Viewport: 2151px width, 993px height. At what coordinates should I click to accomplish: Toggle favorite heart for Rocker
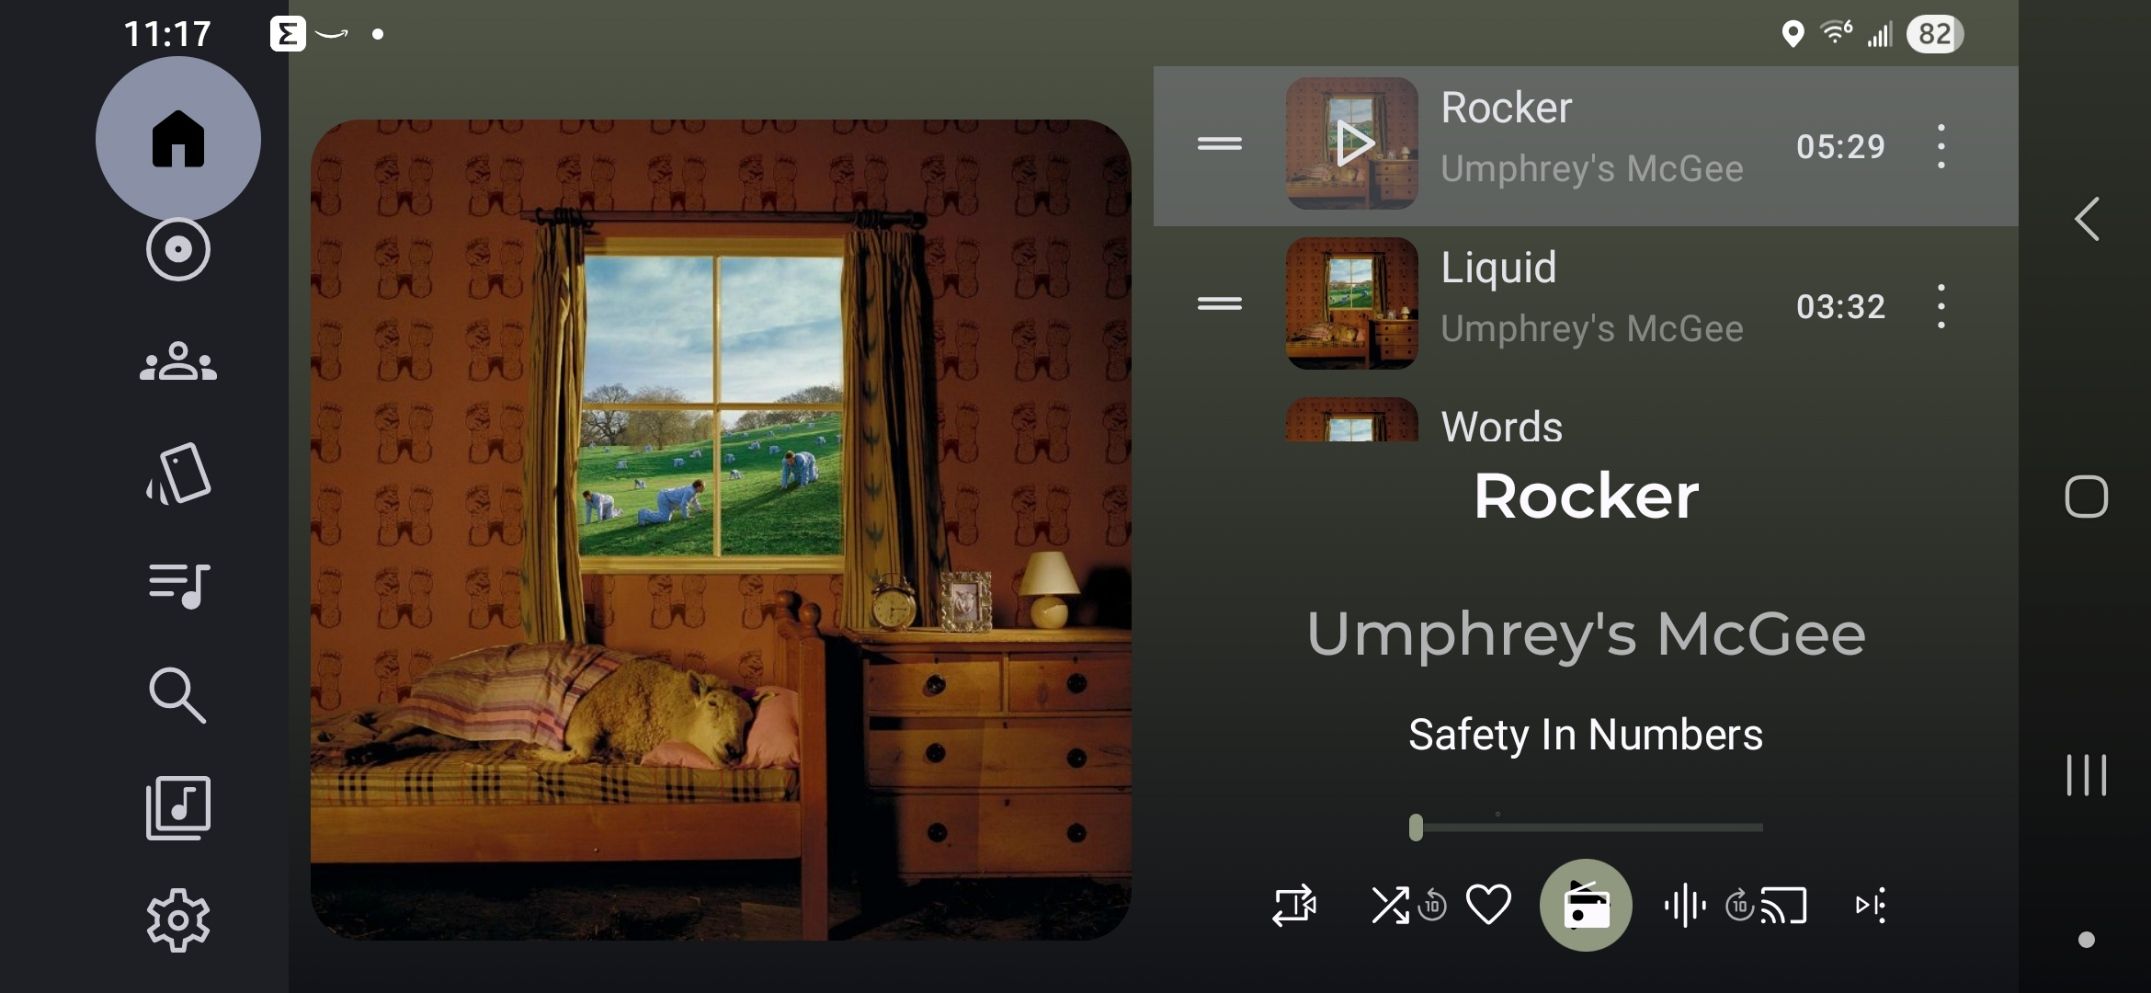[x=1488, y=906]
